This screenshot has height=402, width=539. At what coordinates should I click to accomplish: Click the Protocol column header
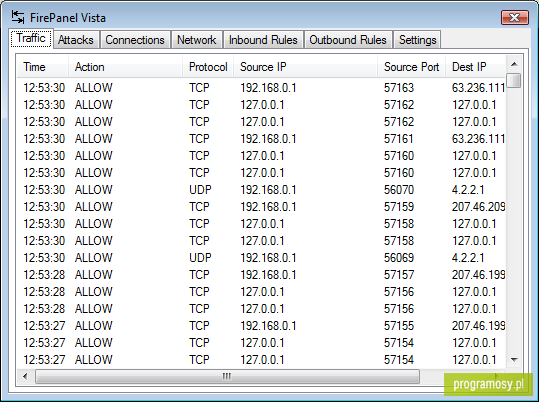(208, 67)
